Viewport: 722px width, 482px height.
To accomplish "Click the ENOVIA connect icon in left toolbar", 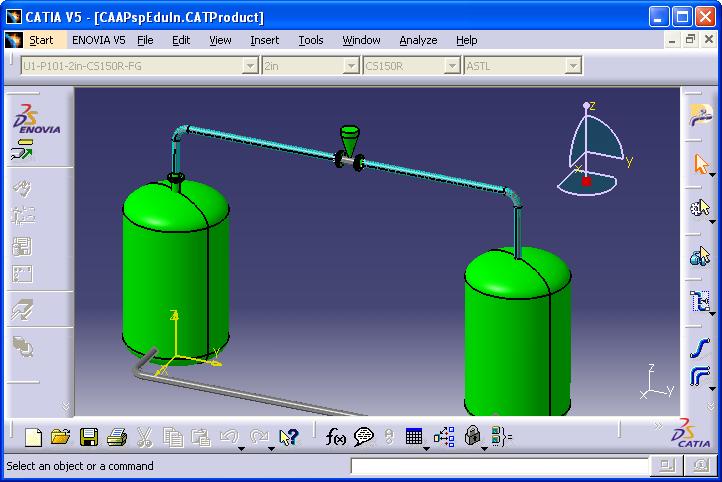I will pos(22,153).
